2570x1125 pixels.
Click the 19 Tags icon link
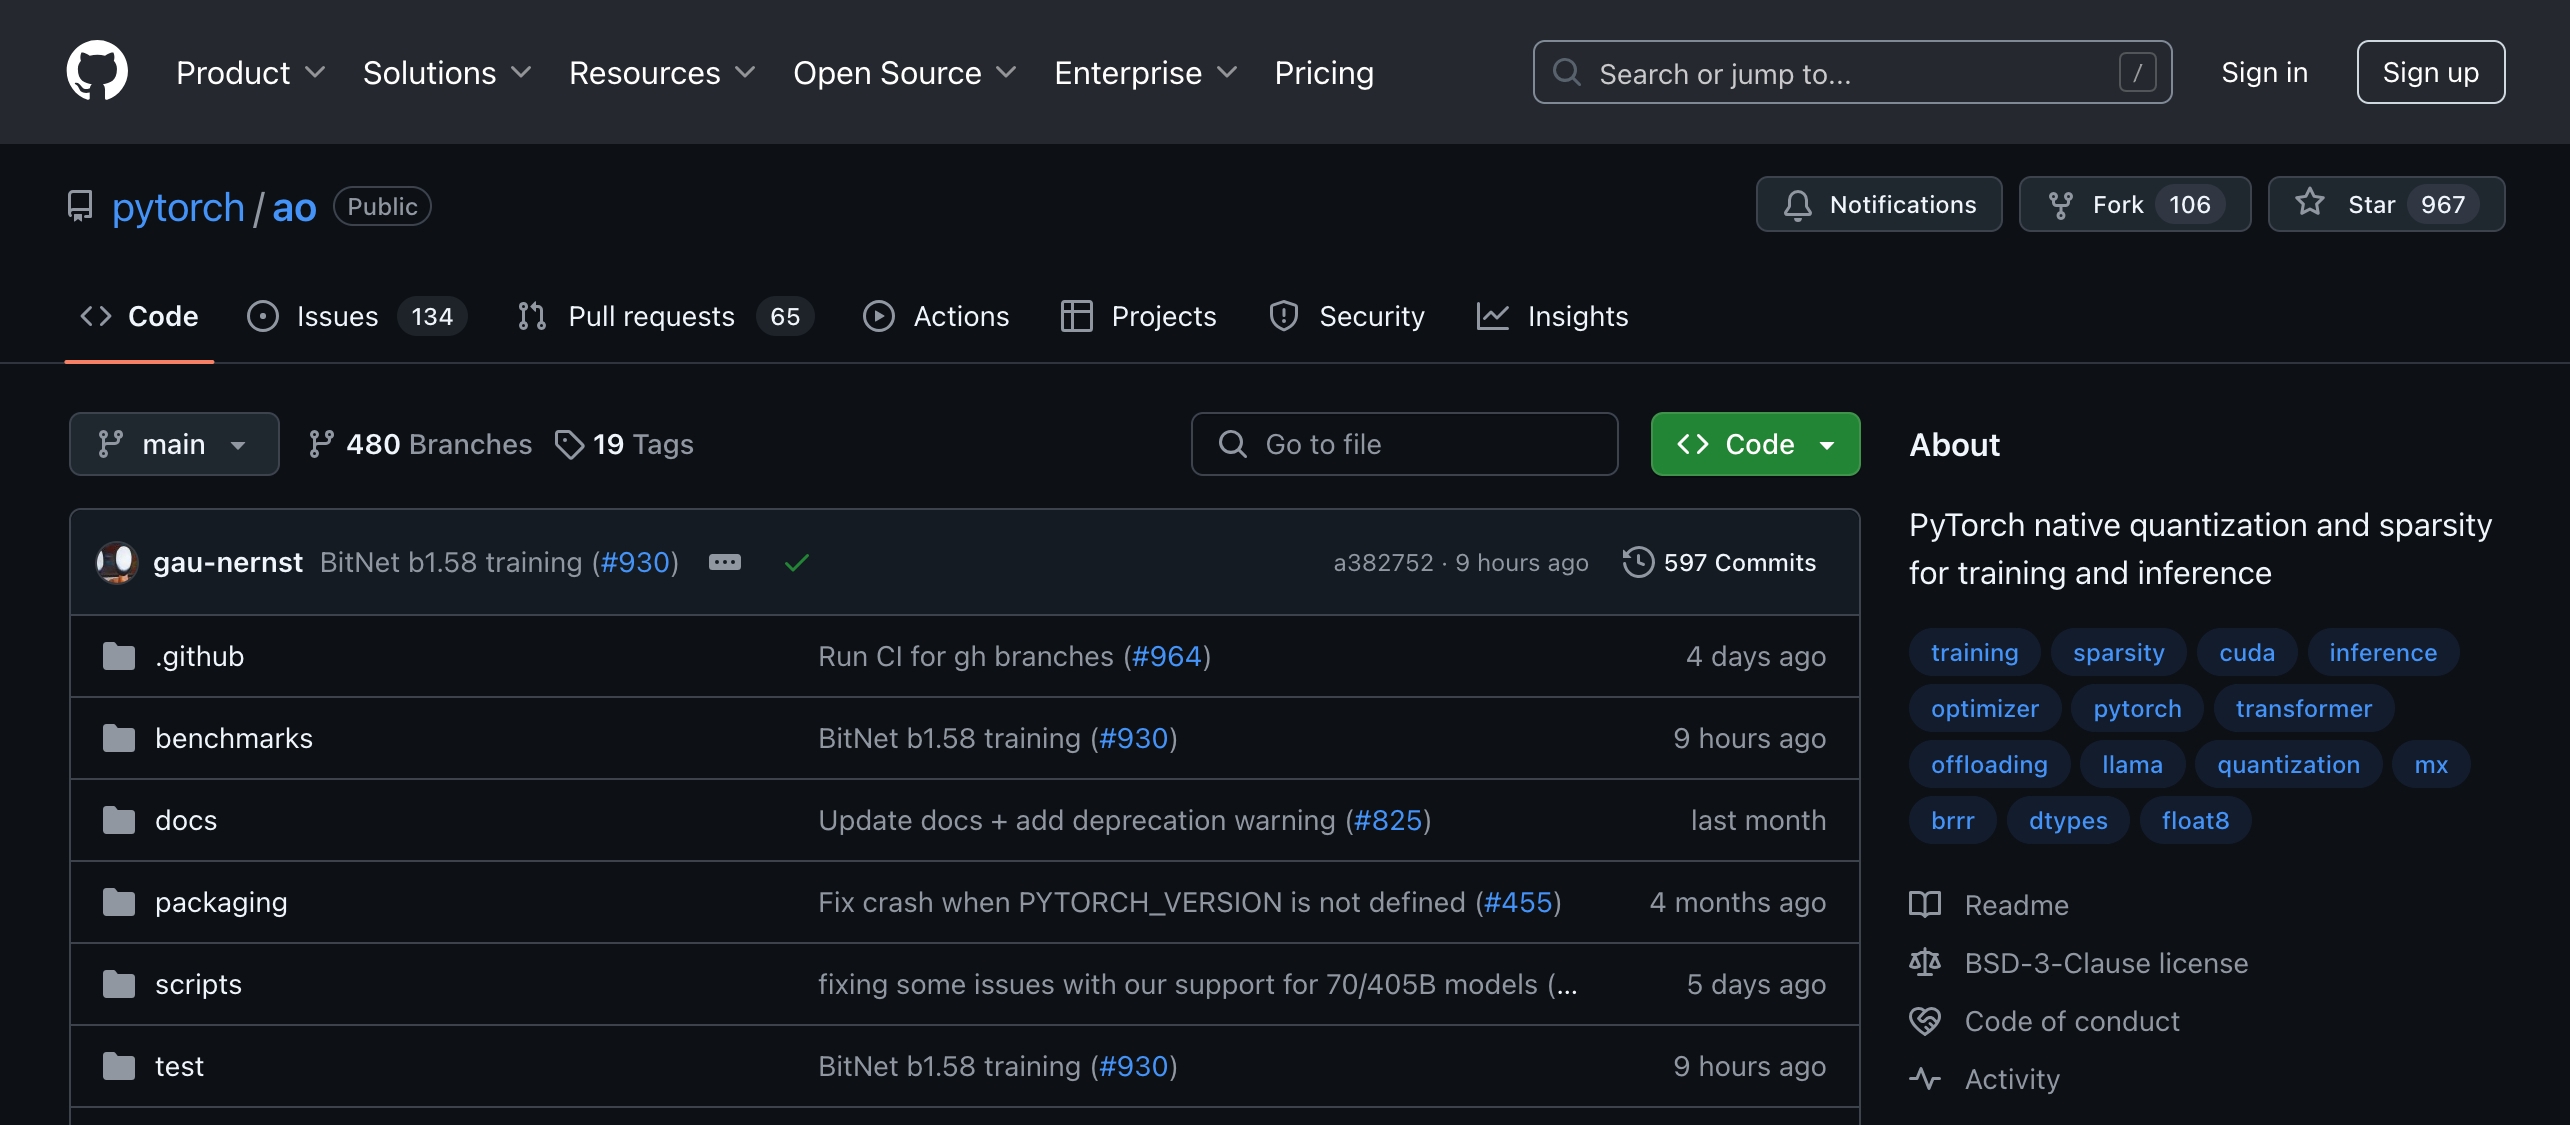click(569, 444)
